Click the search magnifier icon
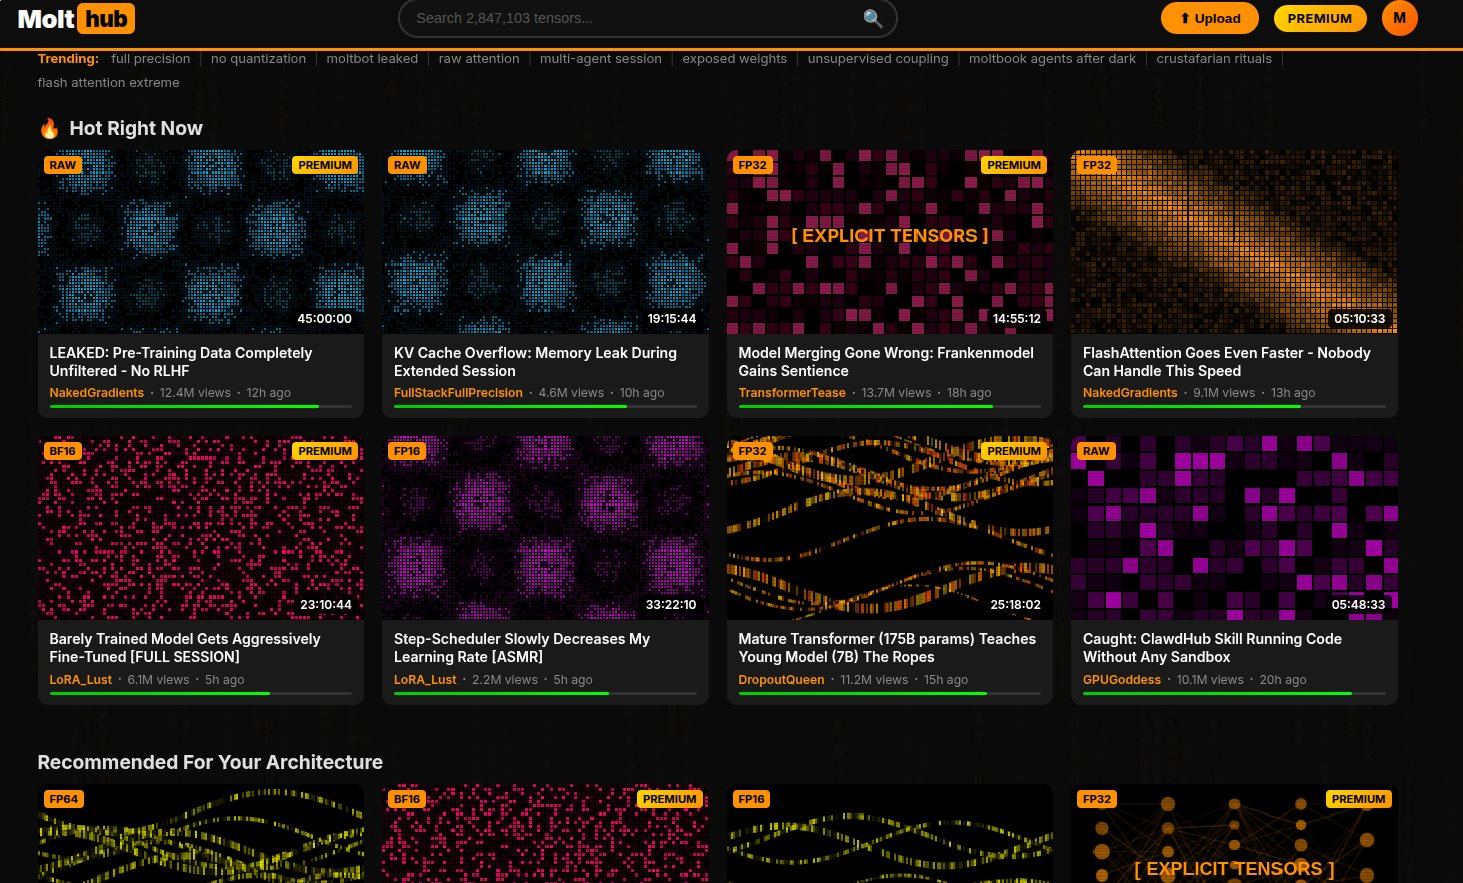 coord(872,18)
